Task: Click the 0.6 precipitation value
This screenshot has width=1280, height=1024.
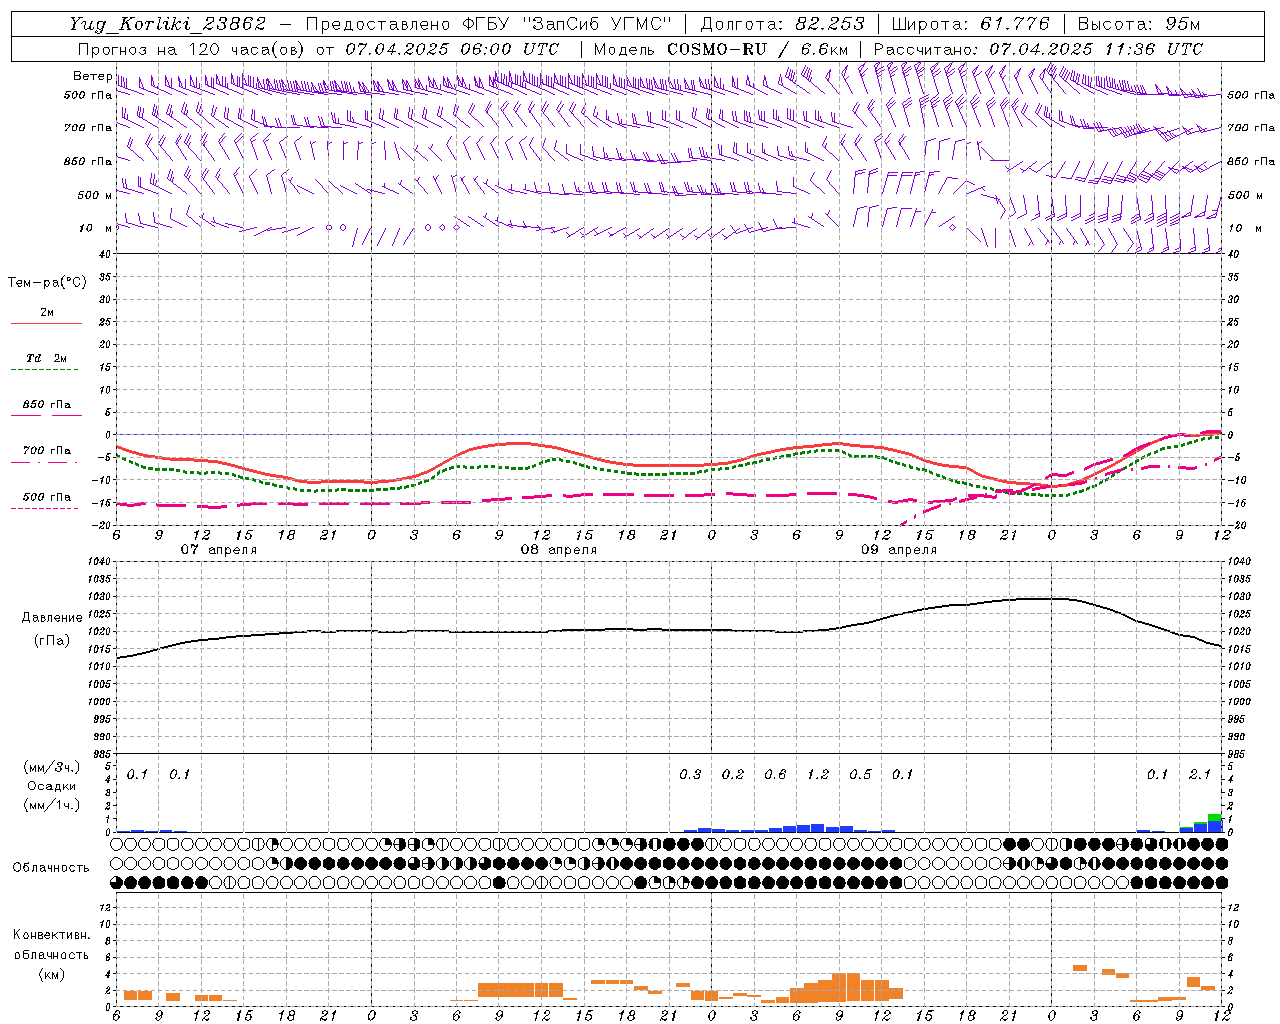Action: (x=775, y=774)
